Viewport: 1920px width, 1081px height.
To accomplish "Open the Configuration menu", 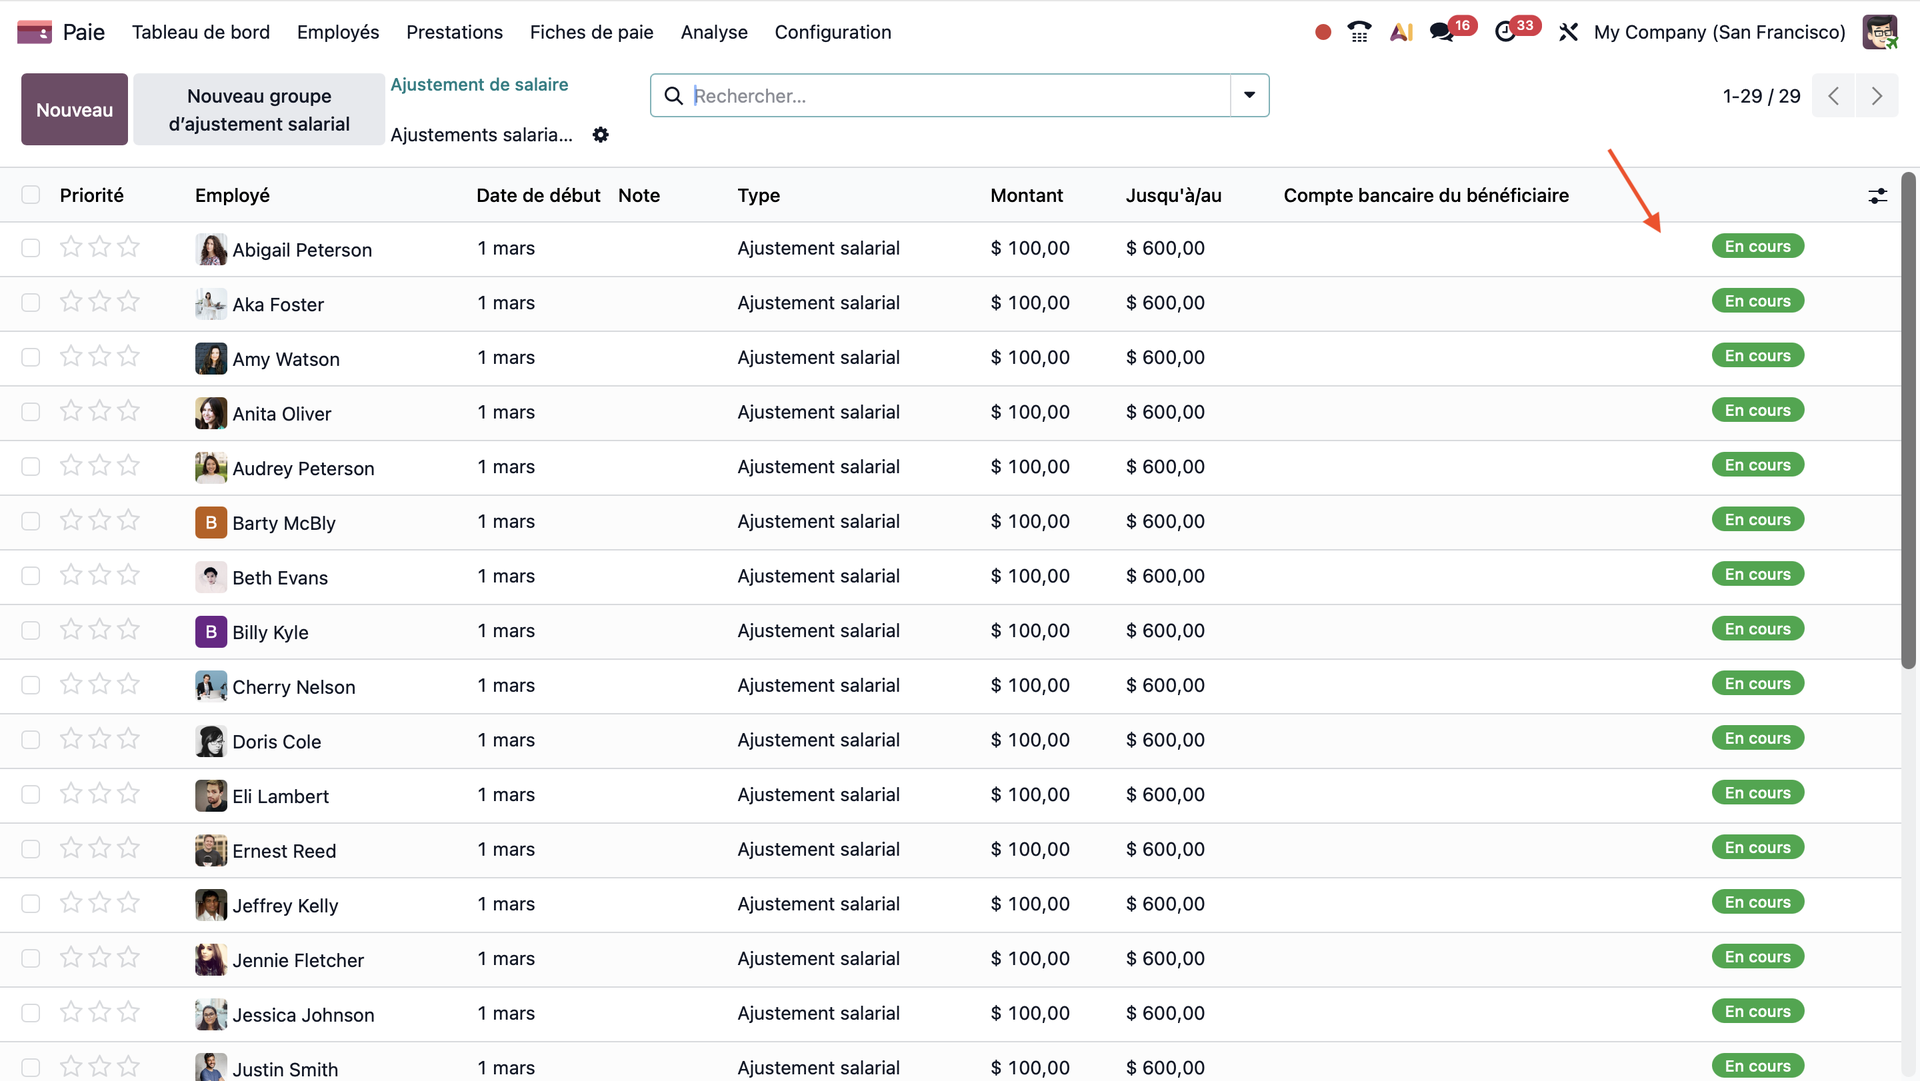I will tap(832, 32).
